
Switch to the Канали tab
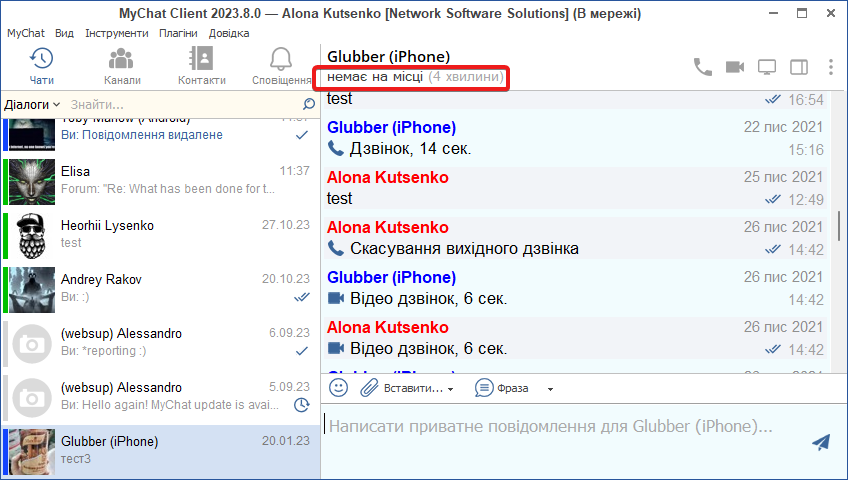tap(122, 66)
